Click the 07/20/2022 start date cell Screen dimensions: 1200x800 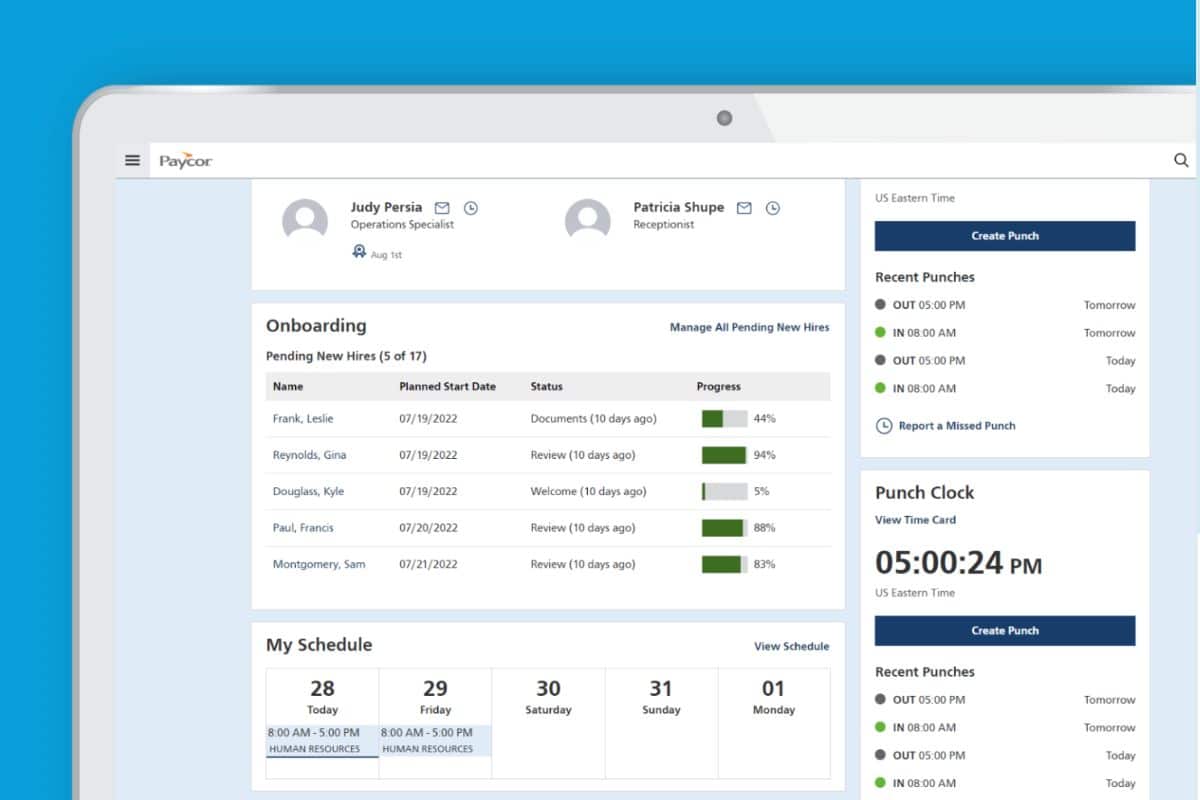pos(428,528)
